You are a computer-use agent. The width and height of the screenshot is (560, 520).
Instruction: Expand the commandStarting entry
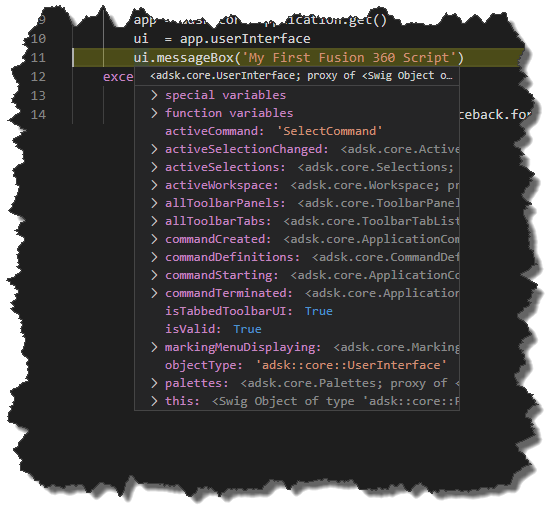pyautogui.click(x=154, y=275)
